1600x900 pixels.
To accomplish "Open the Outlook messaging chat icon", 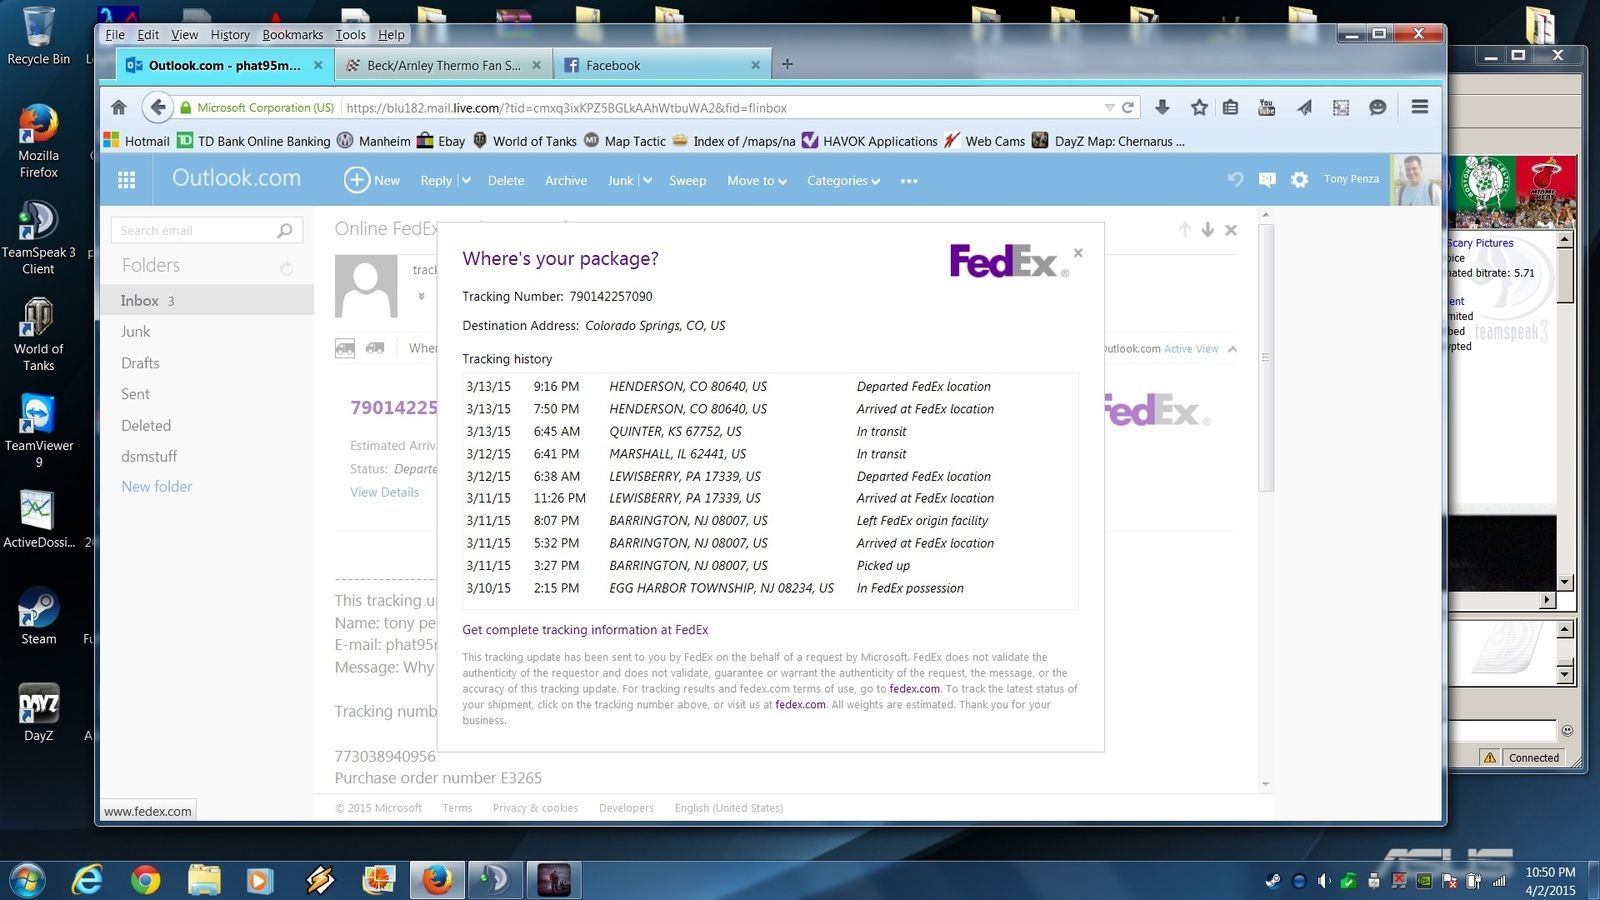I will pyautogui.click(x=1267, y=180).
